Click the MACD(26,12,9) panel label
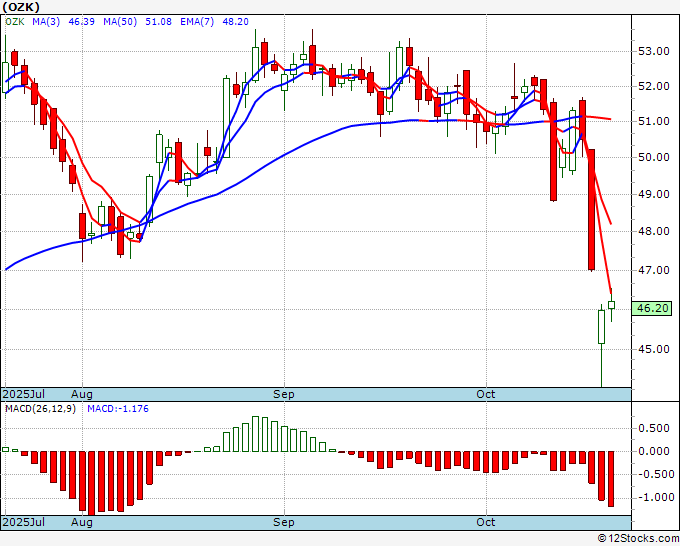 pos(40,409)
